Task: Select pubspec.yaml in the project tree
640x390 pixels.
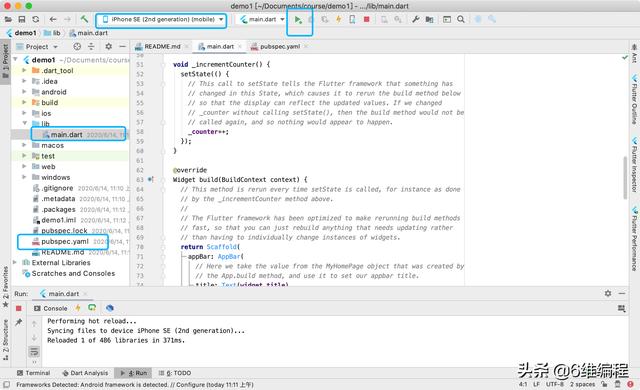Action: (65, 241)
